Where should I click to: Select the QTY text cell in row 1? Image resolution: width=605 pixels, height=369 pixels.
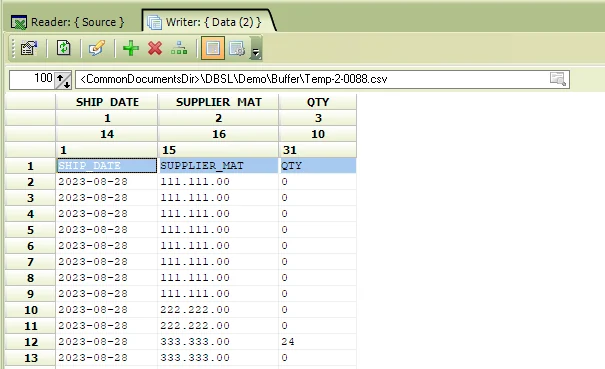pyautogui.click(x=318, y=166)
